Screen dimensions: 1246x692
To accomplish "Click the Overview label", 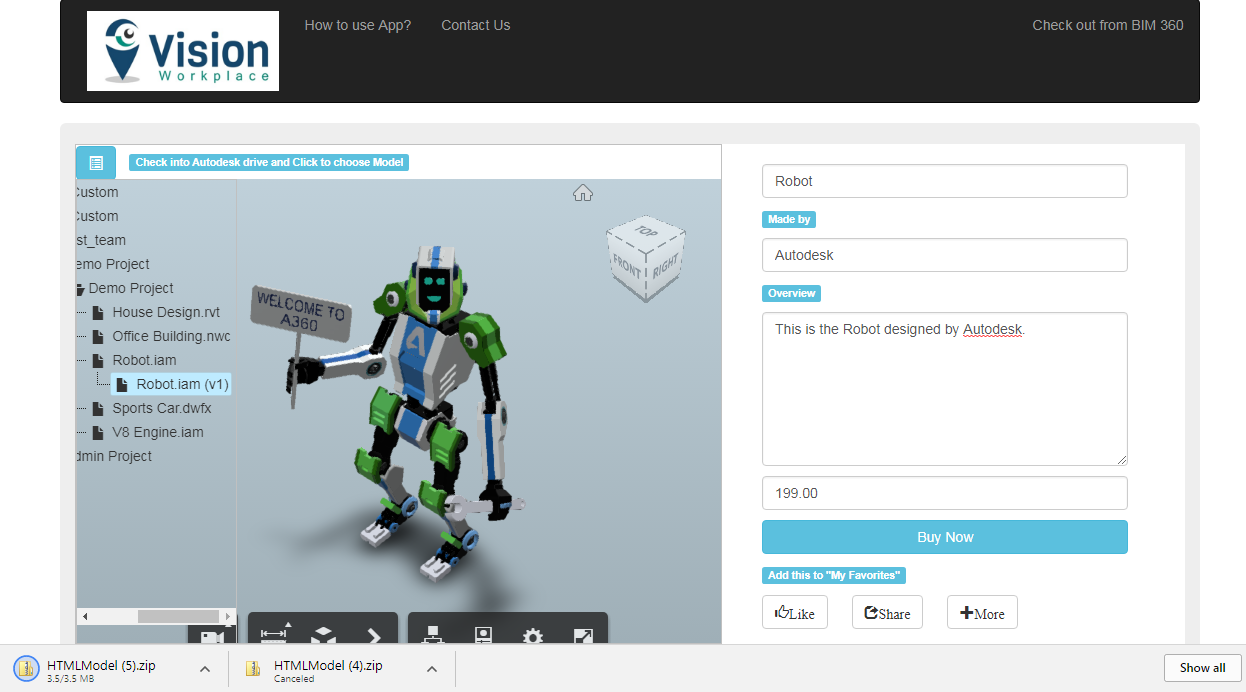I will [x=792, y=293].
